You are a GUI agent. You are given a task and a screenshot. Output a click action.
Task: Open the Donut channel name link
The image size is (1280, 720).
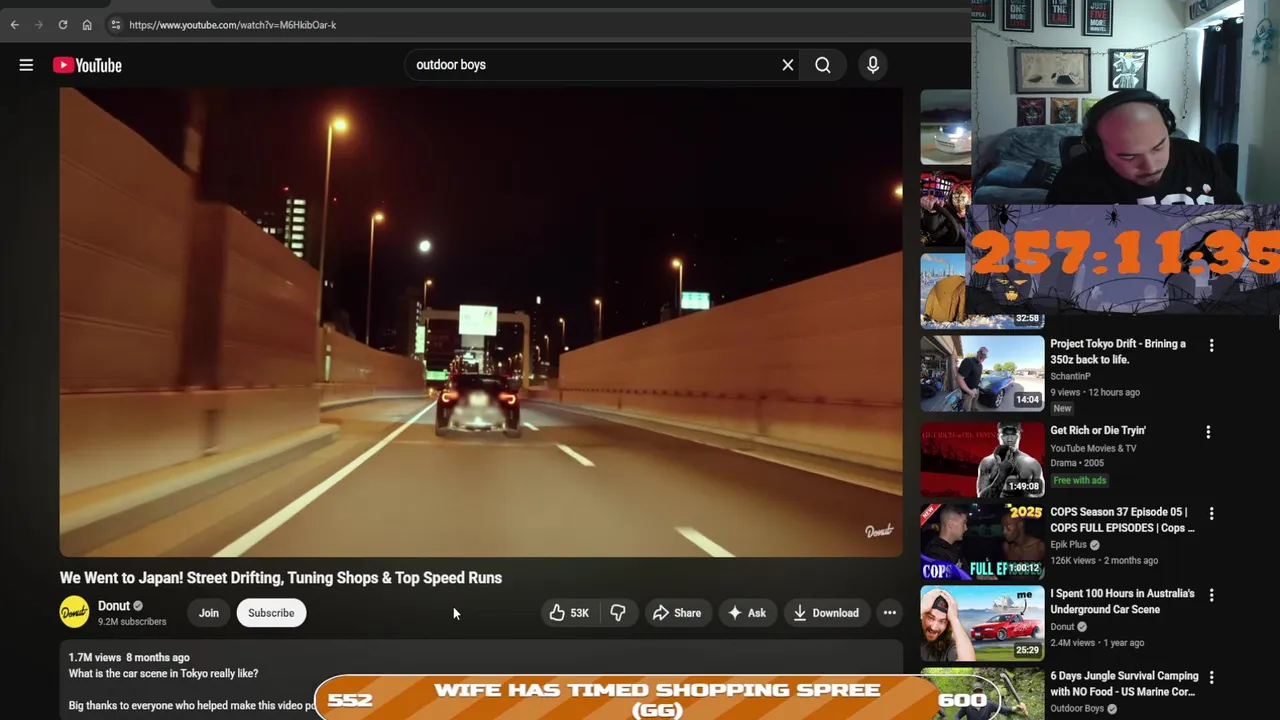click(x=114, y=606)
